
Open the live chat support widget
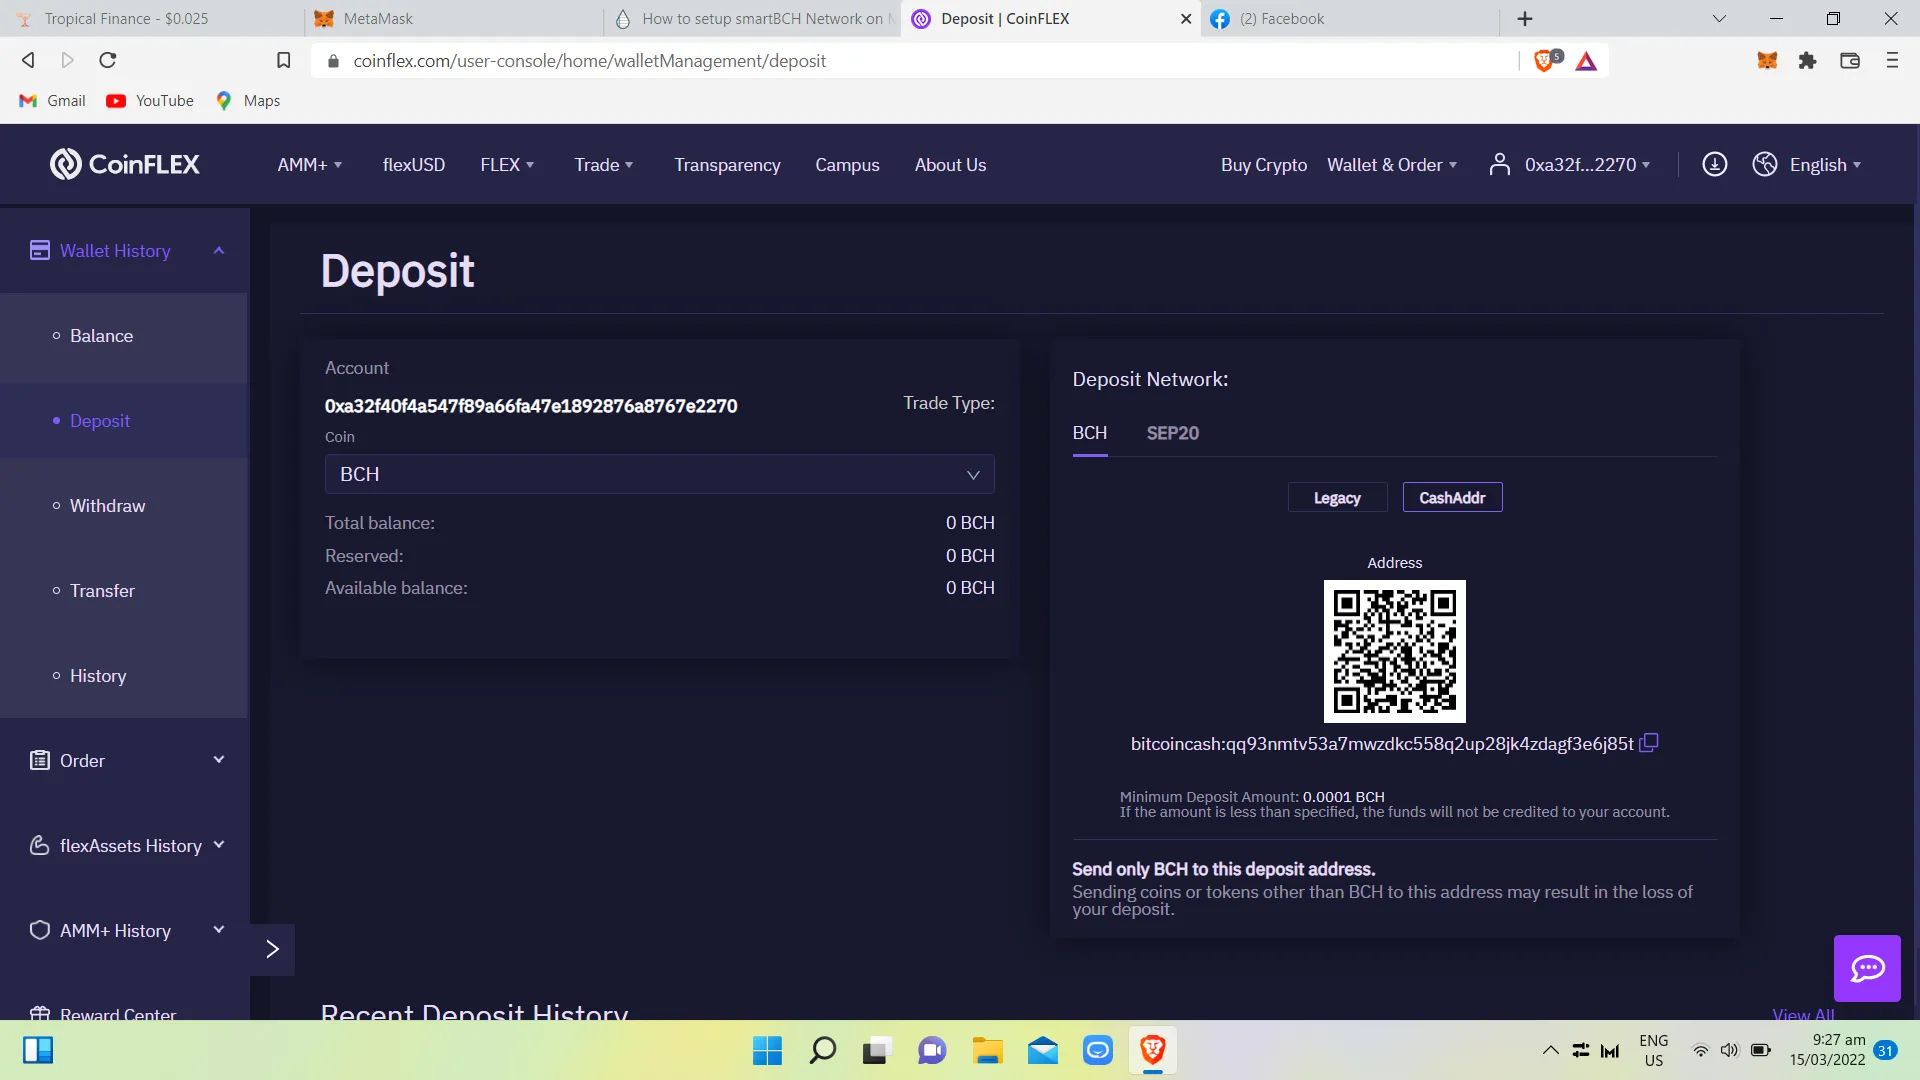1867,968
